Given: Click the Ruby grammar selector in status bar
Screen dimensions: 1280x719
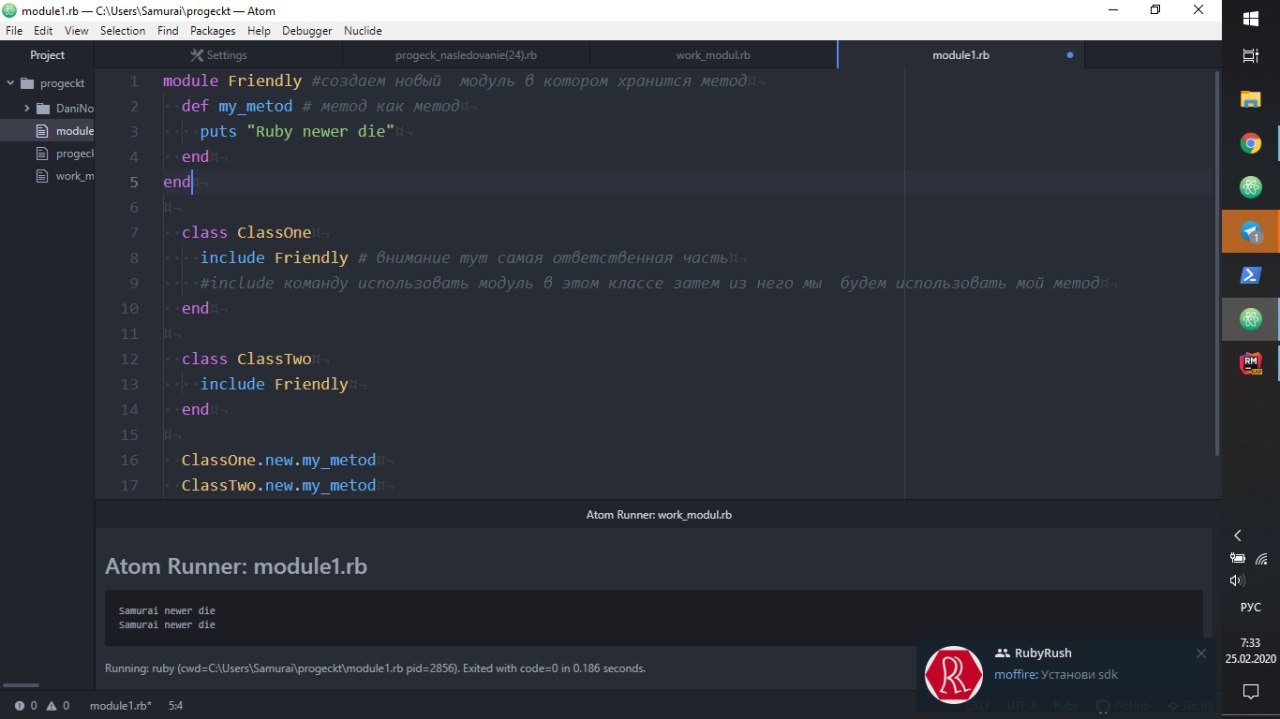Looking at the screenshot, I should point(1066,705).
